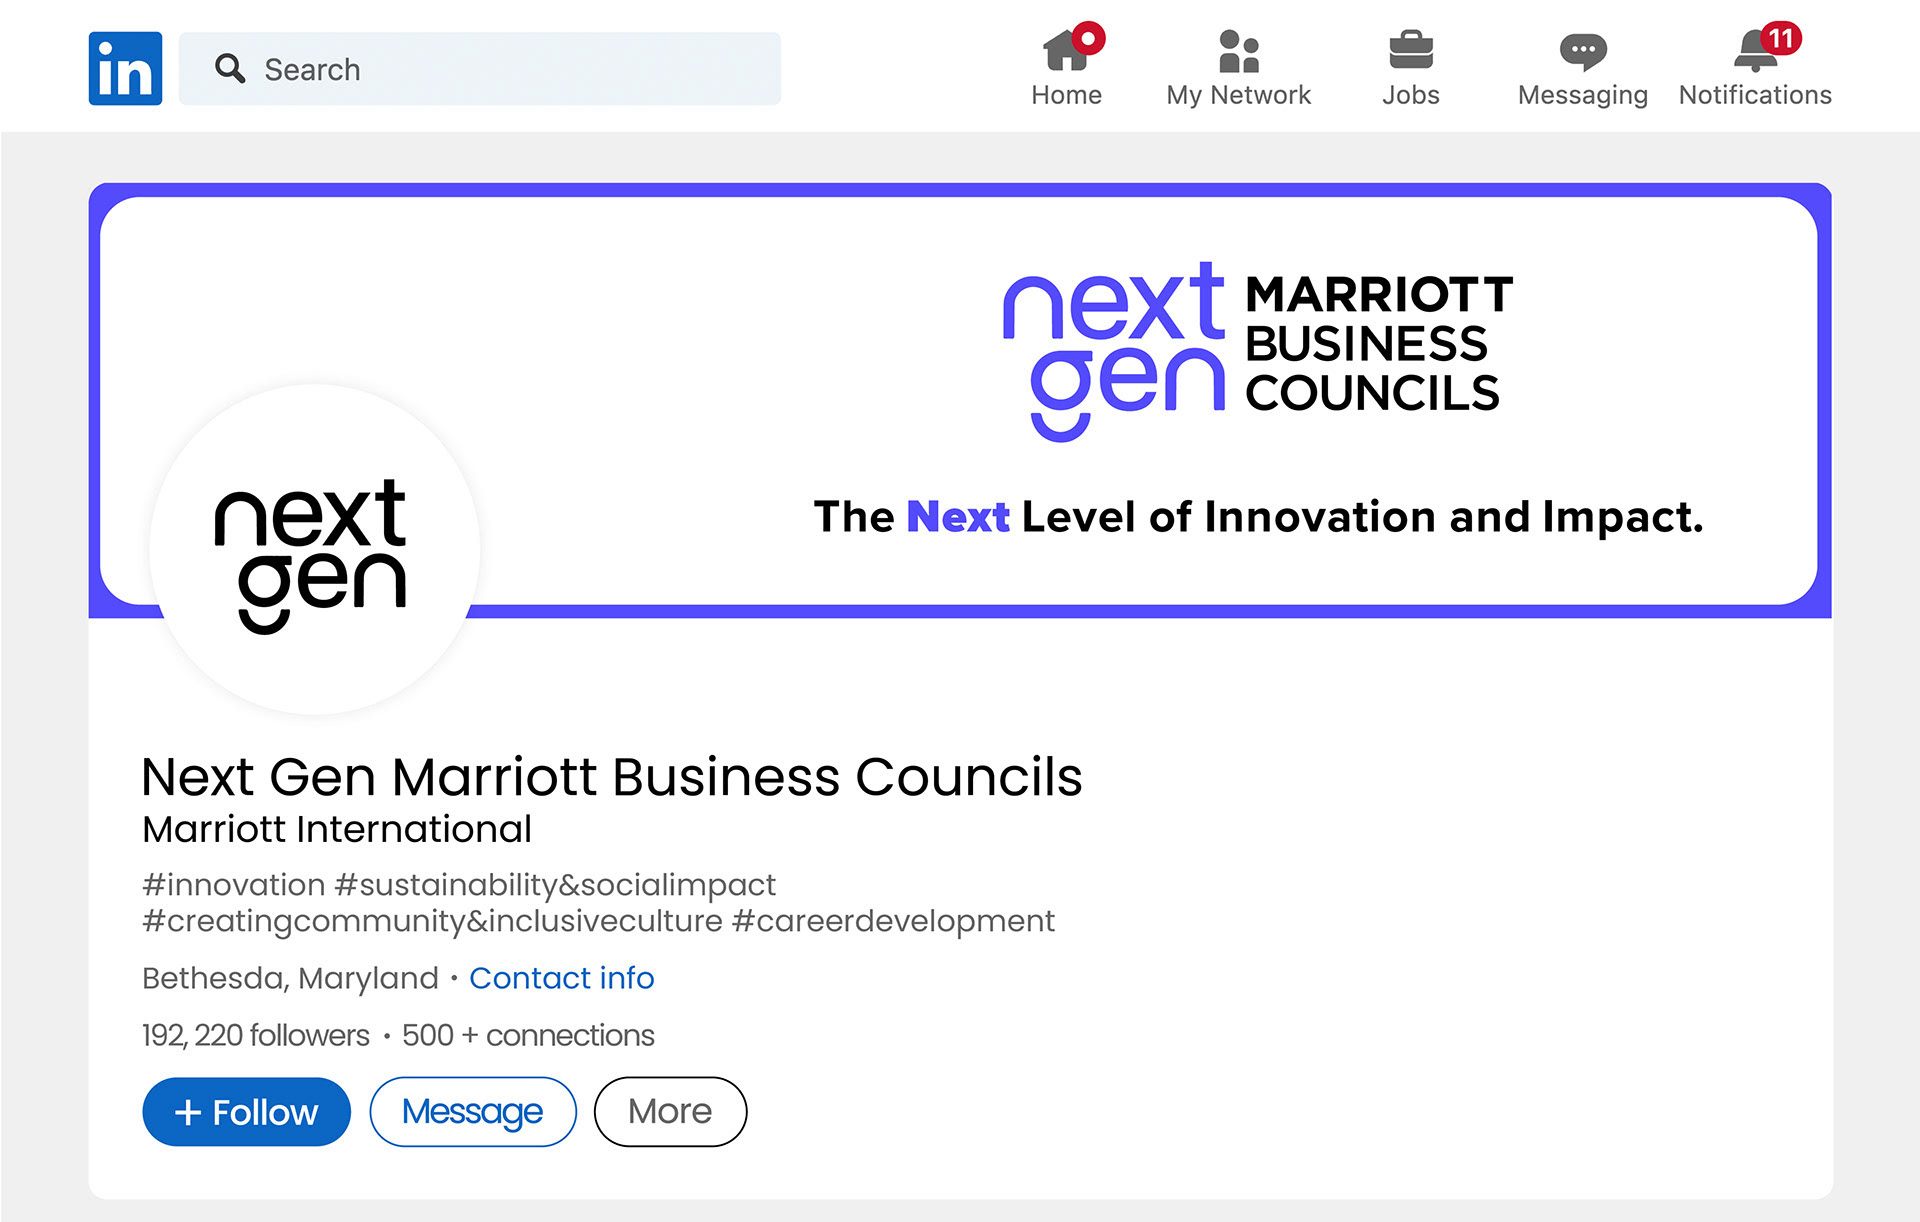Select the Home label in navigation

(x=1066, y=95)
